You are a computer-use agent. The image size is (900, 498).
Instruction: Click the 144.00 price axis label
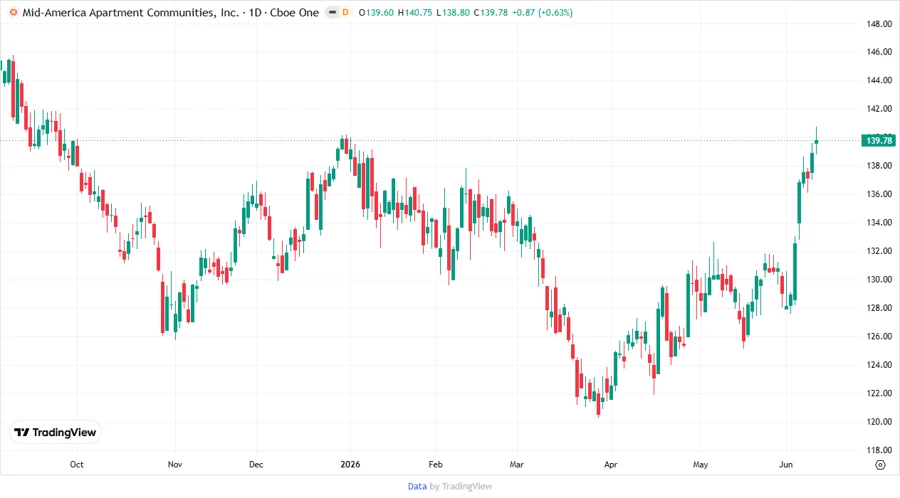pyautogui.click(x=879, y=80)
